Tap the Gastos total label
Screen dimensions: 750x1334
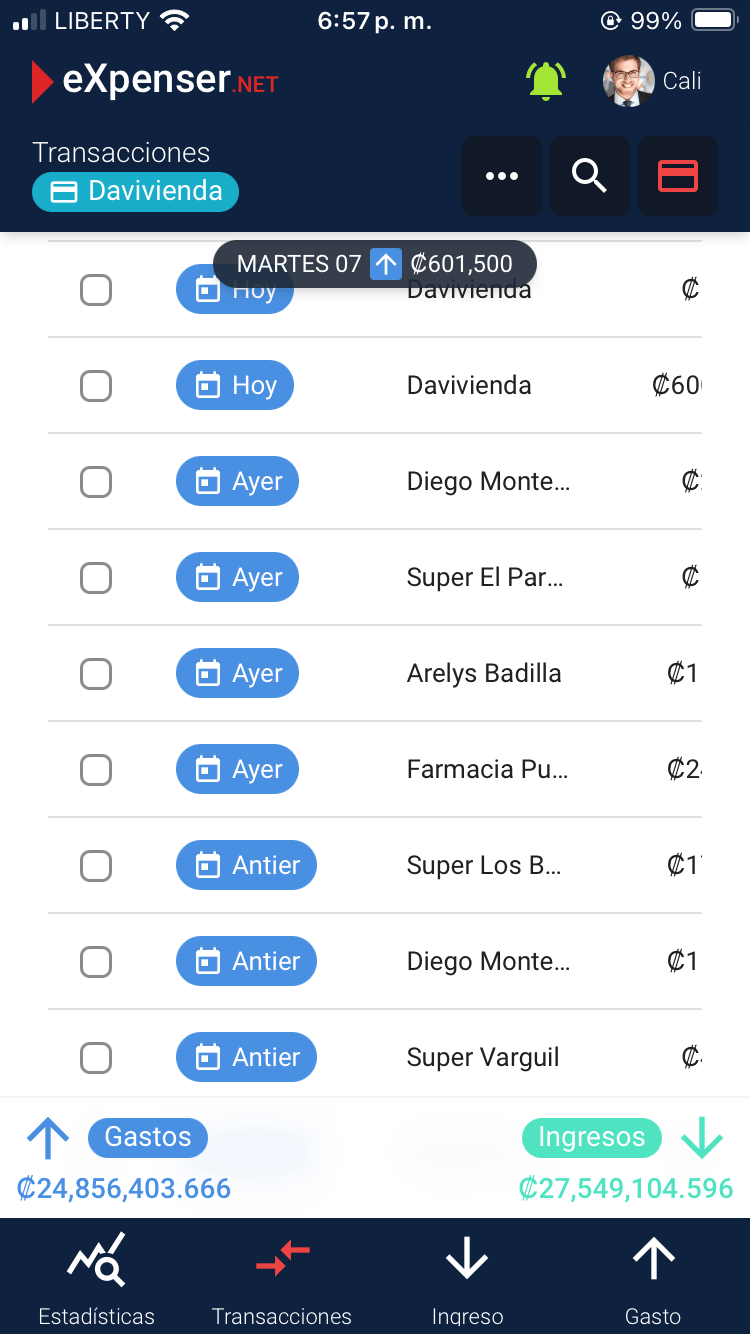coord(148,1137)
